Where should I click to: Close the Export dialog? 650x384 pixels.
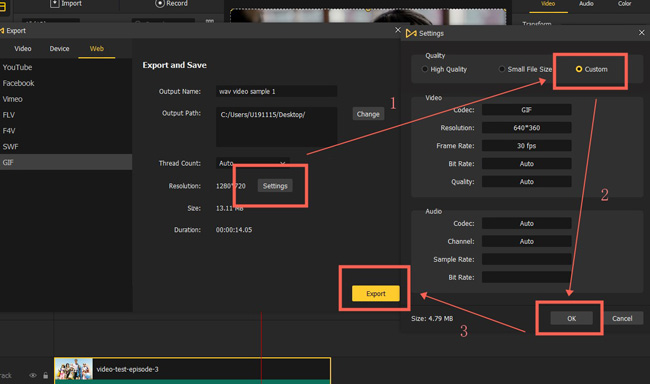(398, 30)
